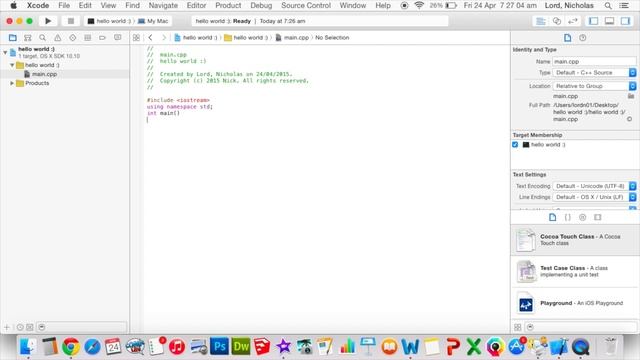Viewport: 640px width, 360px height.
Task: Toggle the Navigator panel visibility
Action: [593, 21]
